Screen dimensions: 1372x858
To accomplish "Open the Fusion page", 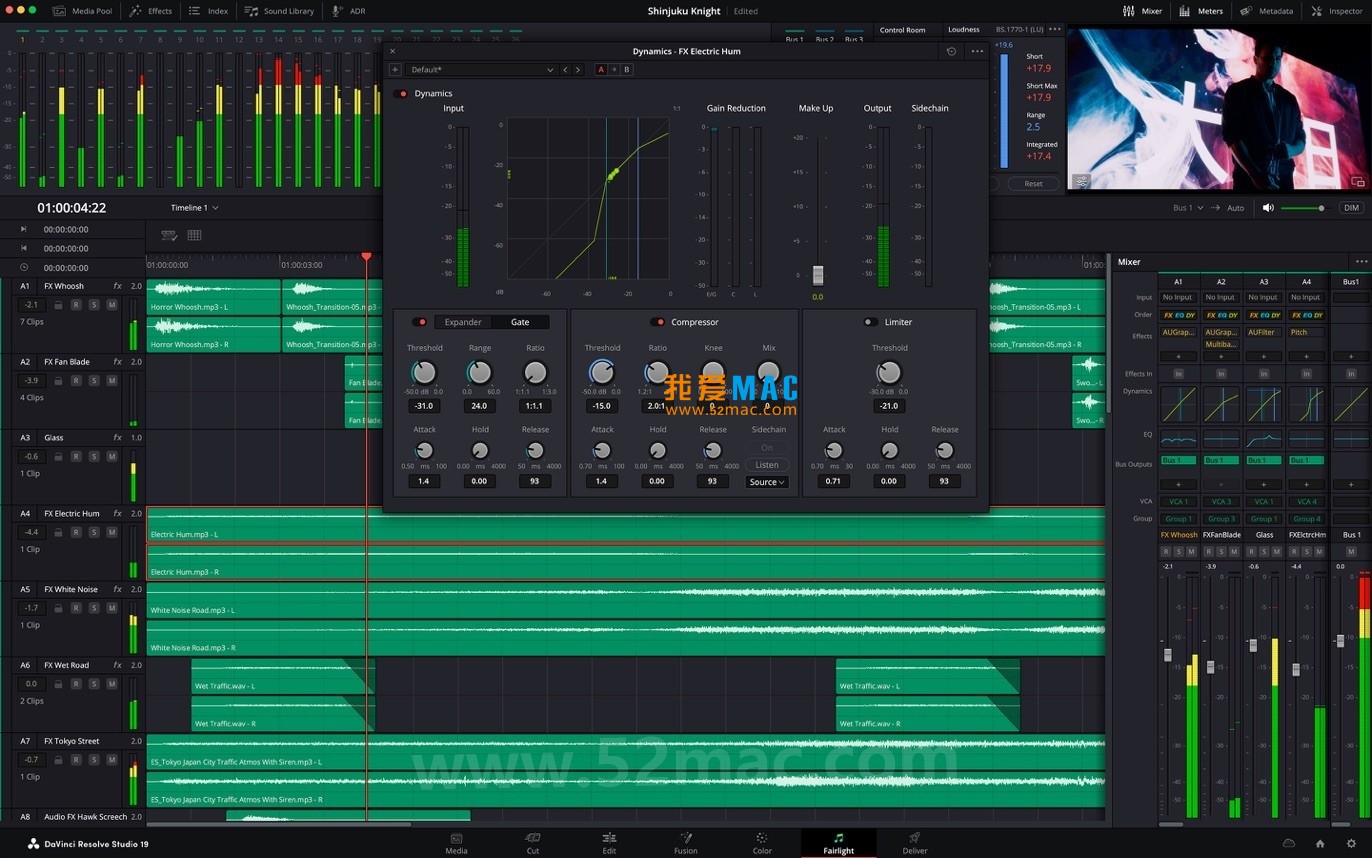I will click(685, 843).
